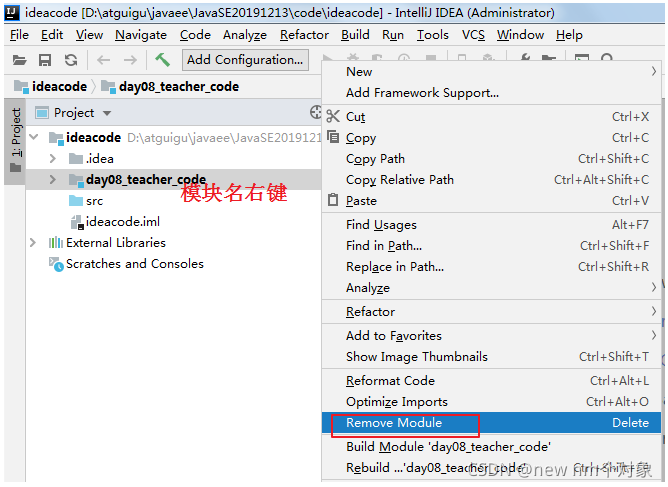Click the Save All floppy disk icon
The width and height of the screenshot is (668, 487).
coord(45,60)
